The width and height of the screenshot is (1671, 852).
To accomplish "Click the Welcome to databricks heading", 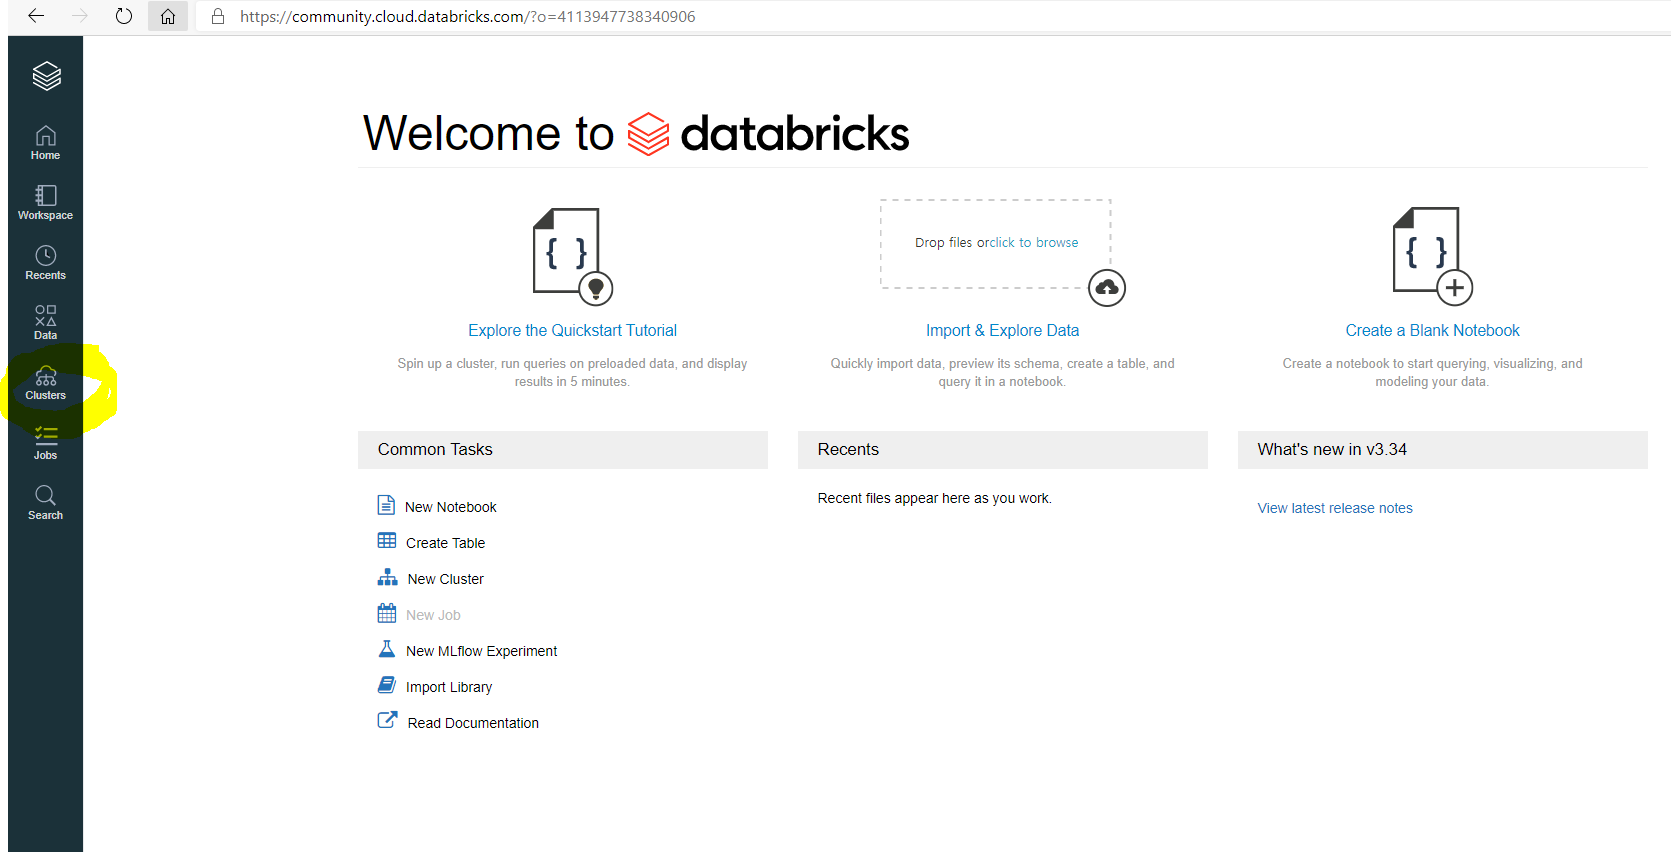I will tap(636, 133).
